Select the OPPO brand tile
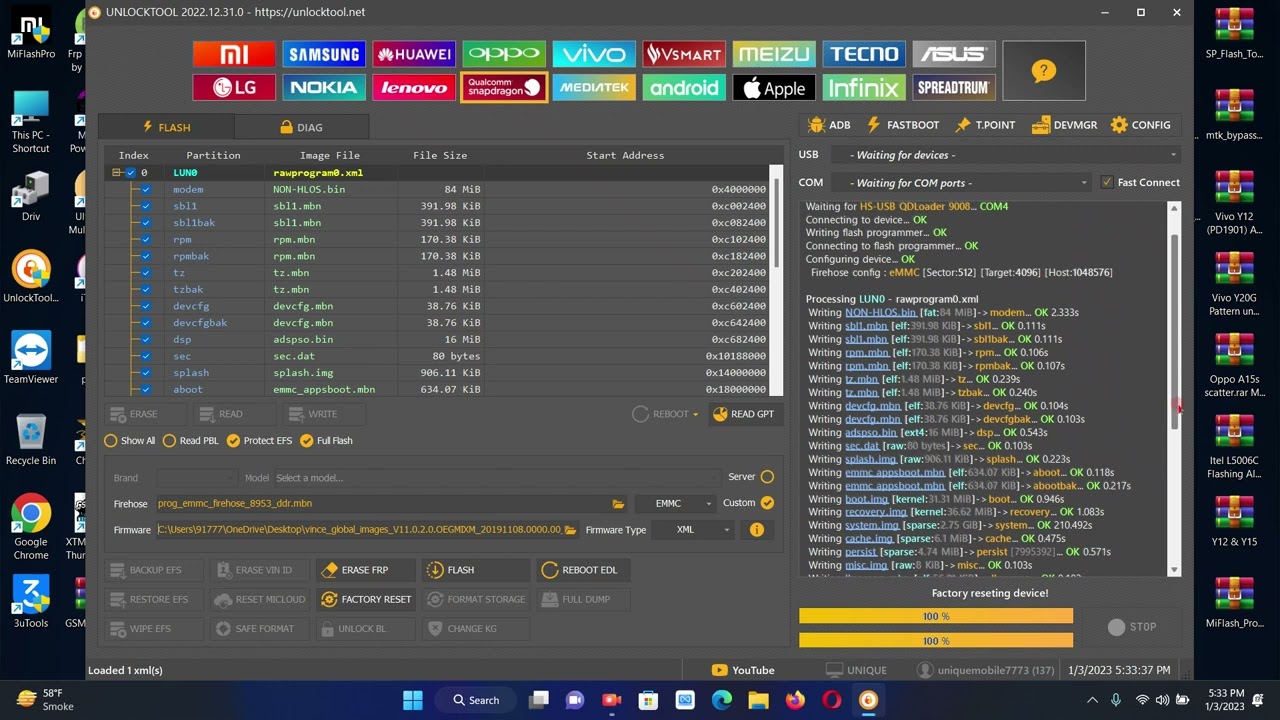The height and width of the screenshot is (720, 1280). coord(504,54)
